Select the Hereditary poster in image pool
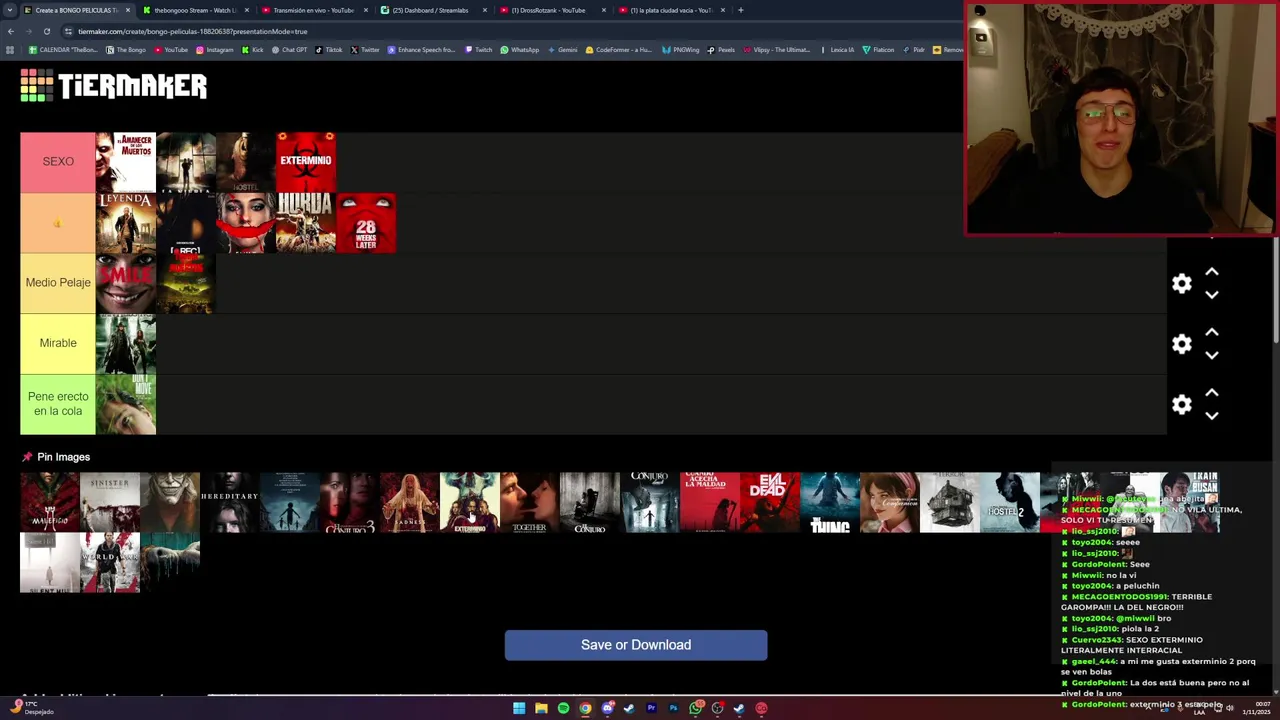The height and width of the screenshot is (720, 1280). tap(230, 502)
